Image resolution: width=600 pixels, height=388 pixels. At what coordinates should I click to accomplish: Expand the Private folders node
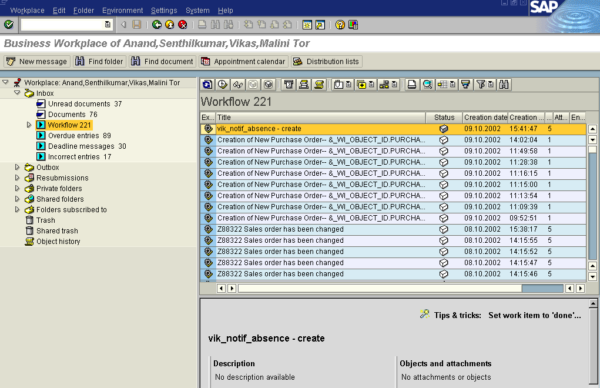(x=17, y=188)
